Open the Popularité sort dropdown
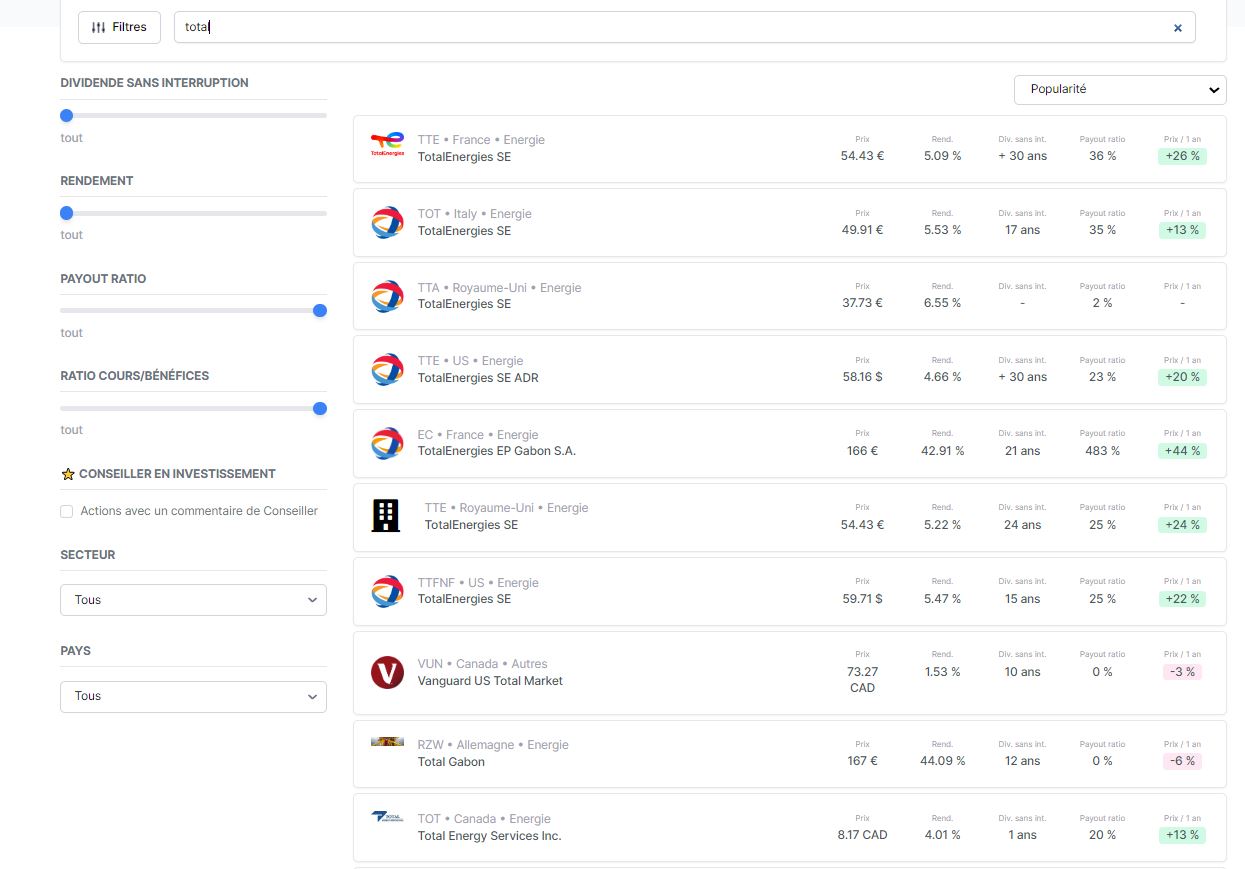 [x=1120, y=89]
